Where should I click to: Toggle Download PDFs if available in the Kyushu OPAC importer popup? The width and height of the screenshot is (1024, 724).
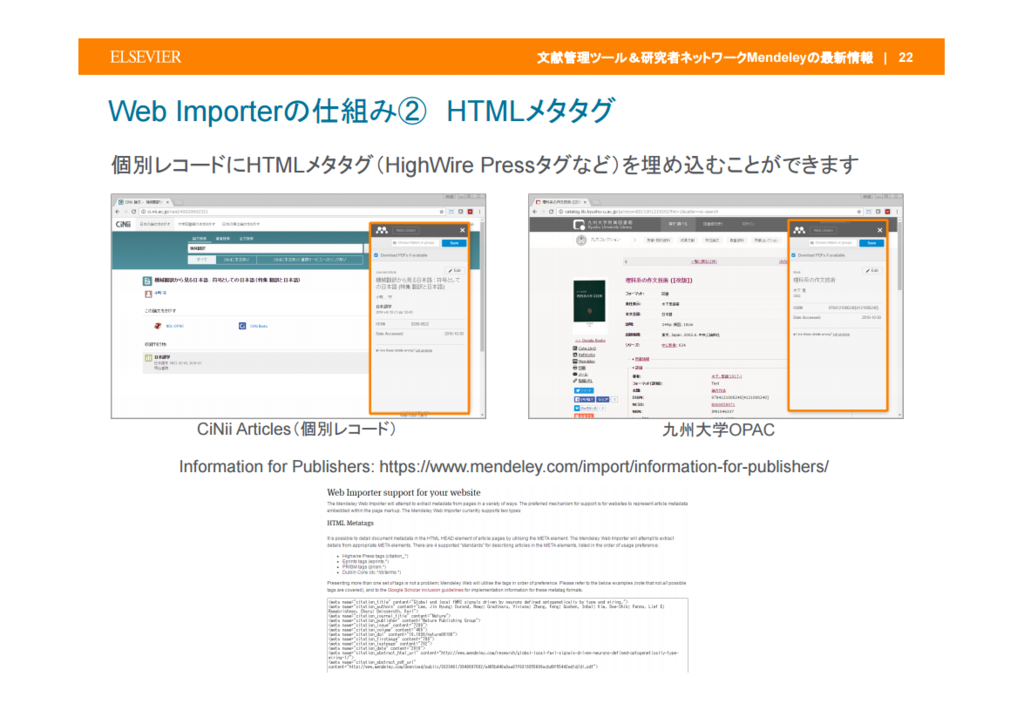click(793, 255)
